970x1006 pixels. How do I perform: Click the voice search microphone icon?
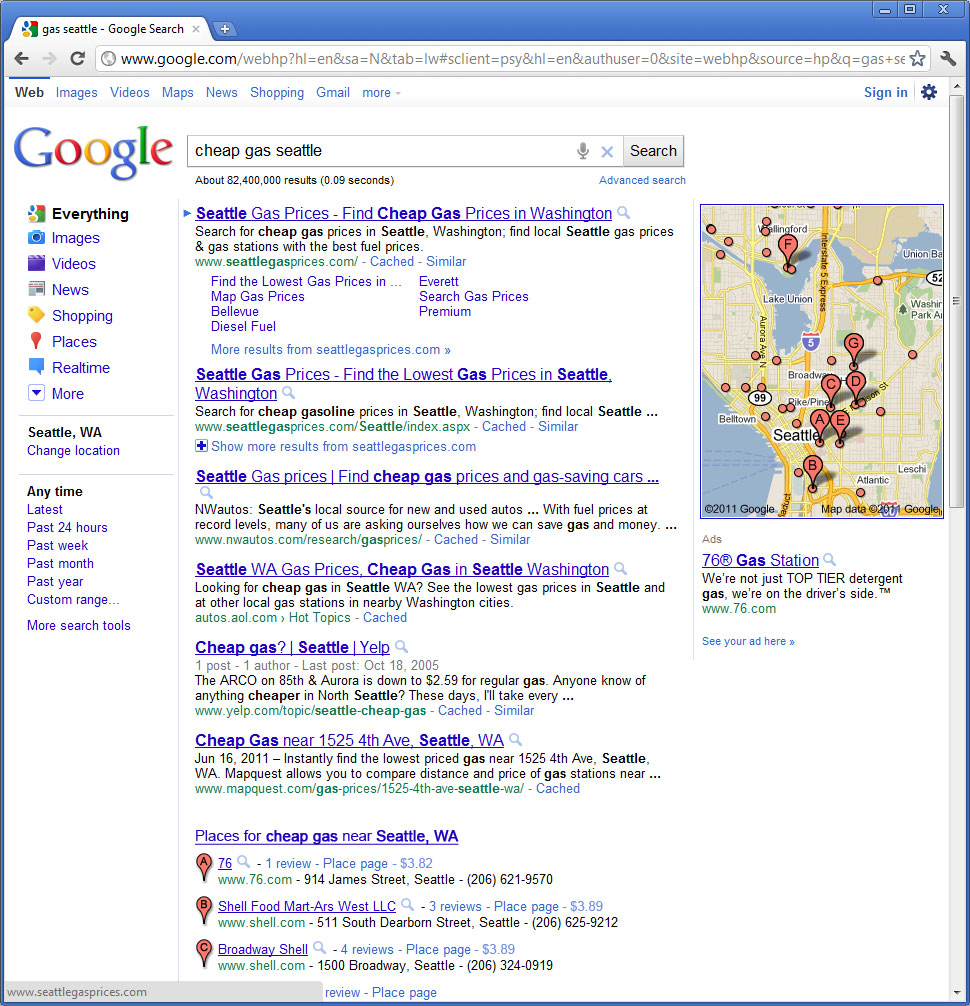click(583, 151)
